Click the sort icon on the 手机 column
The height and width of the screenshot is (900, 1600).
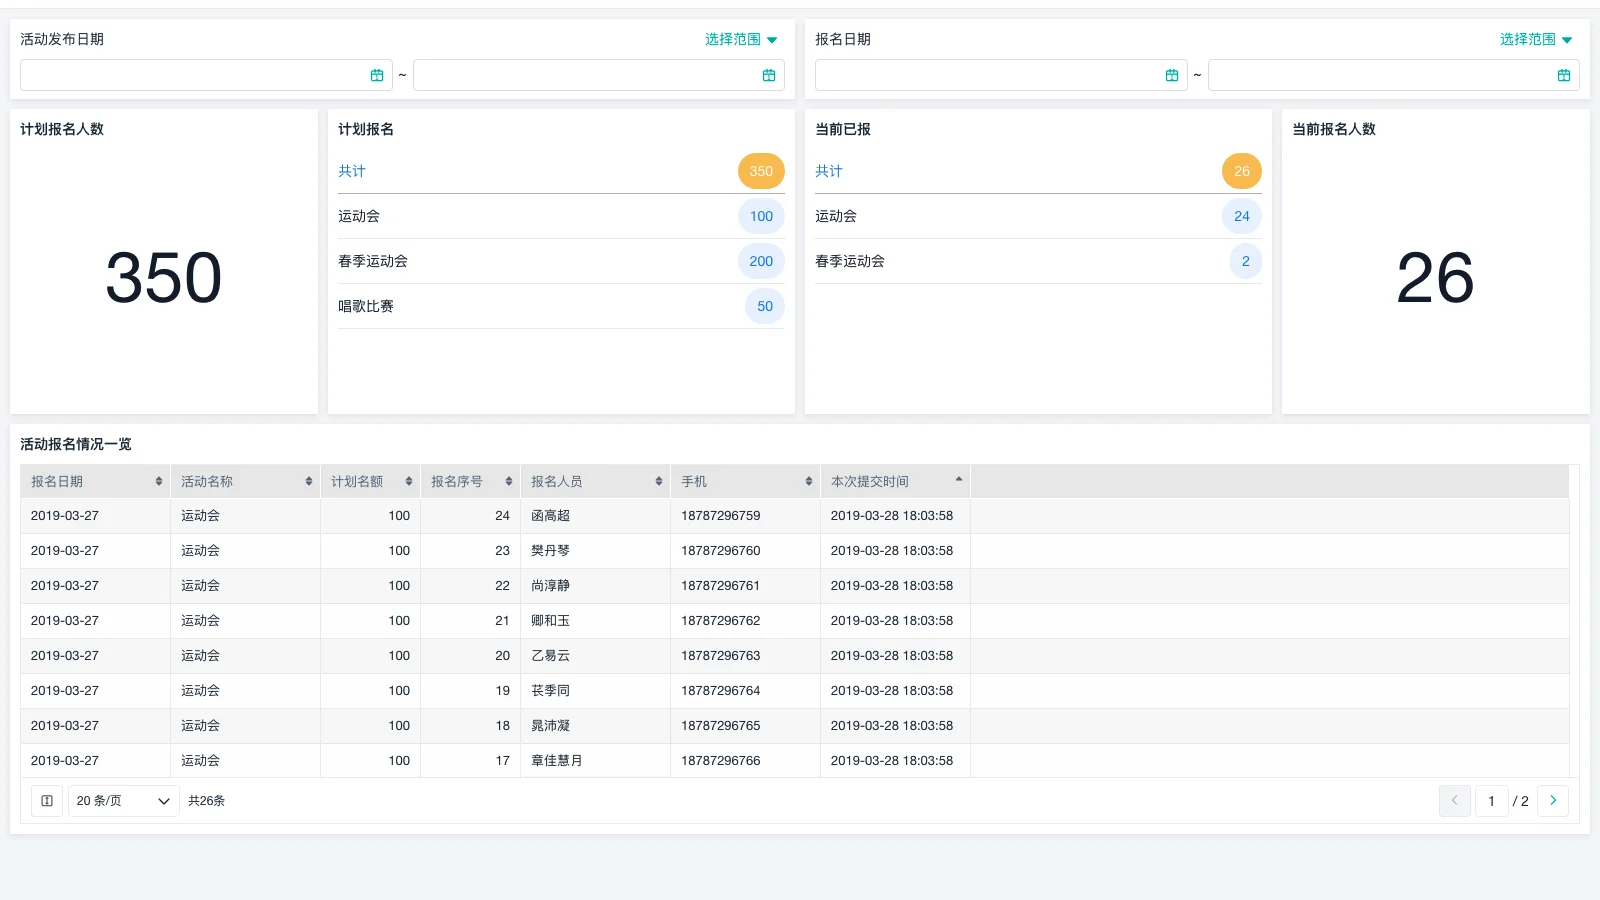coord(808,481)
